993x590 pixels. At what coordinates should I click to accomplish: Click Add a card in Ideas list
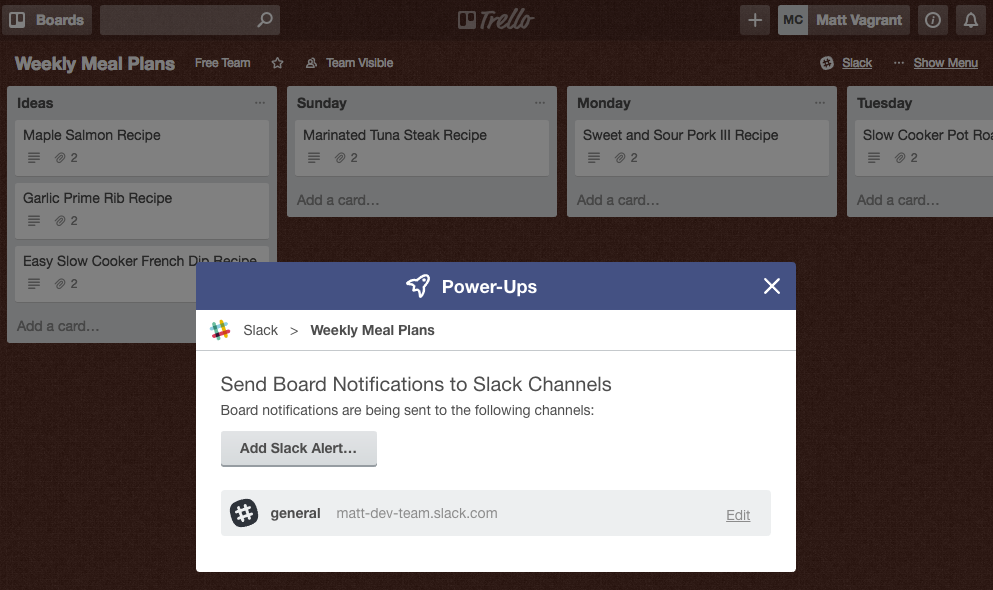pos(58,326)
